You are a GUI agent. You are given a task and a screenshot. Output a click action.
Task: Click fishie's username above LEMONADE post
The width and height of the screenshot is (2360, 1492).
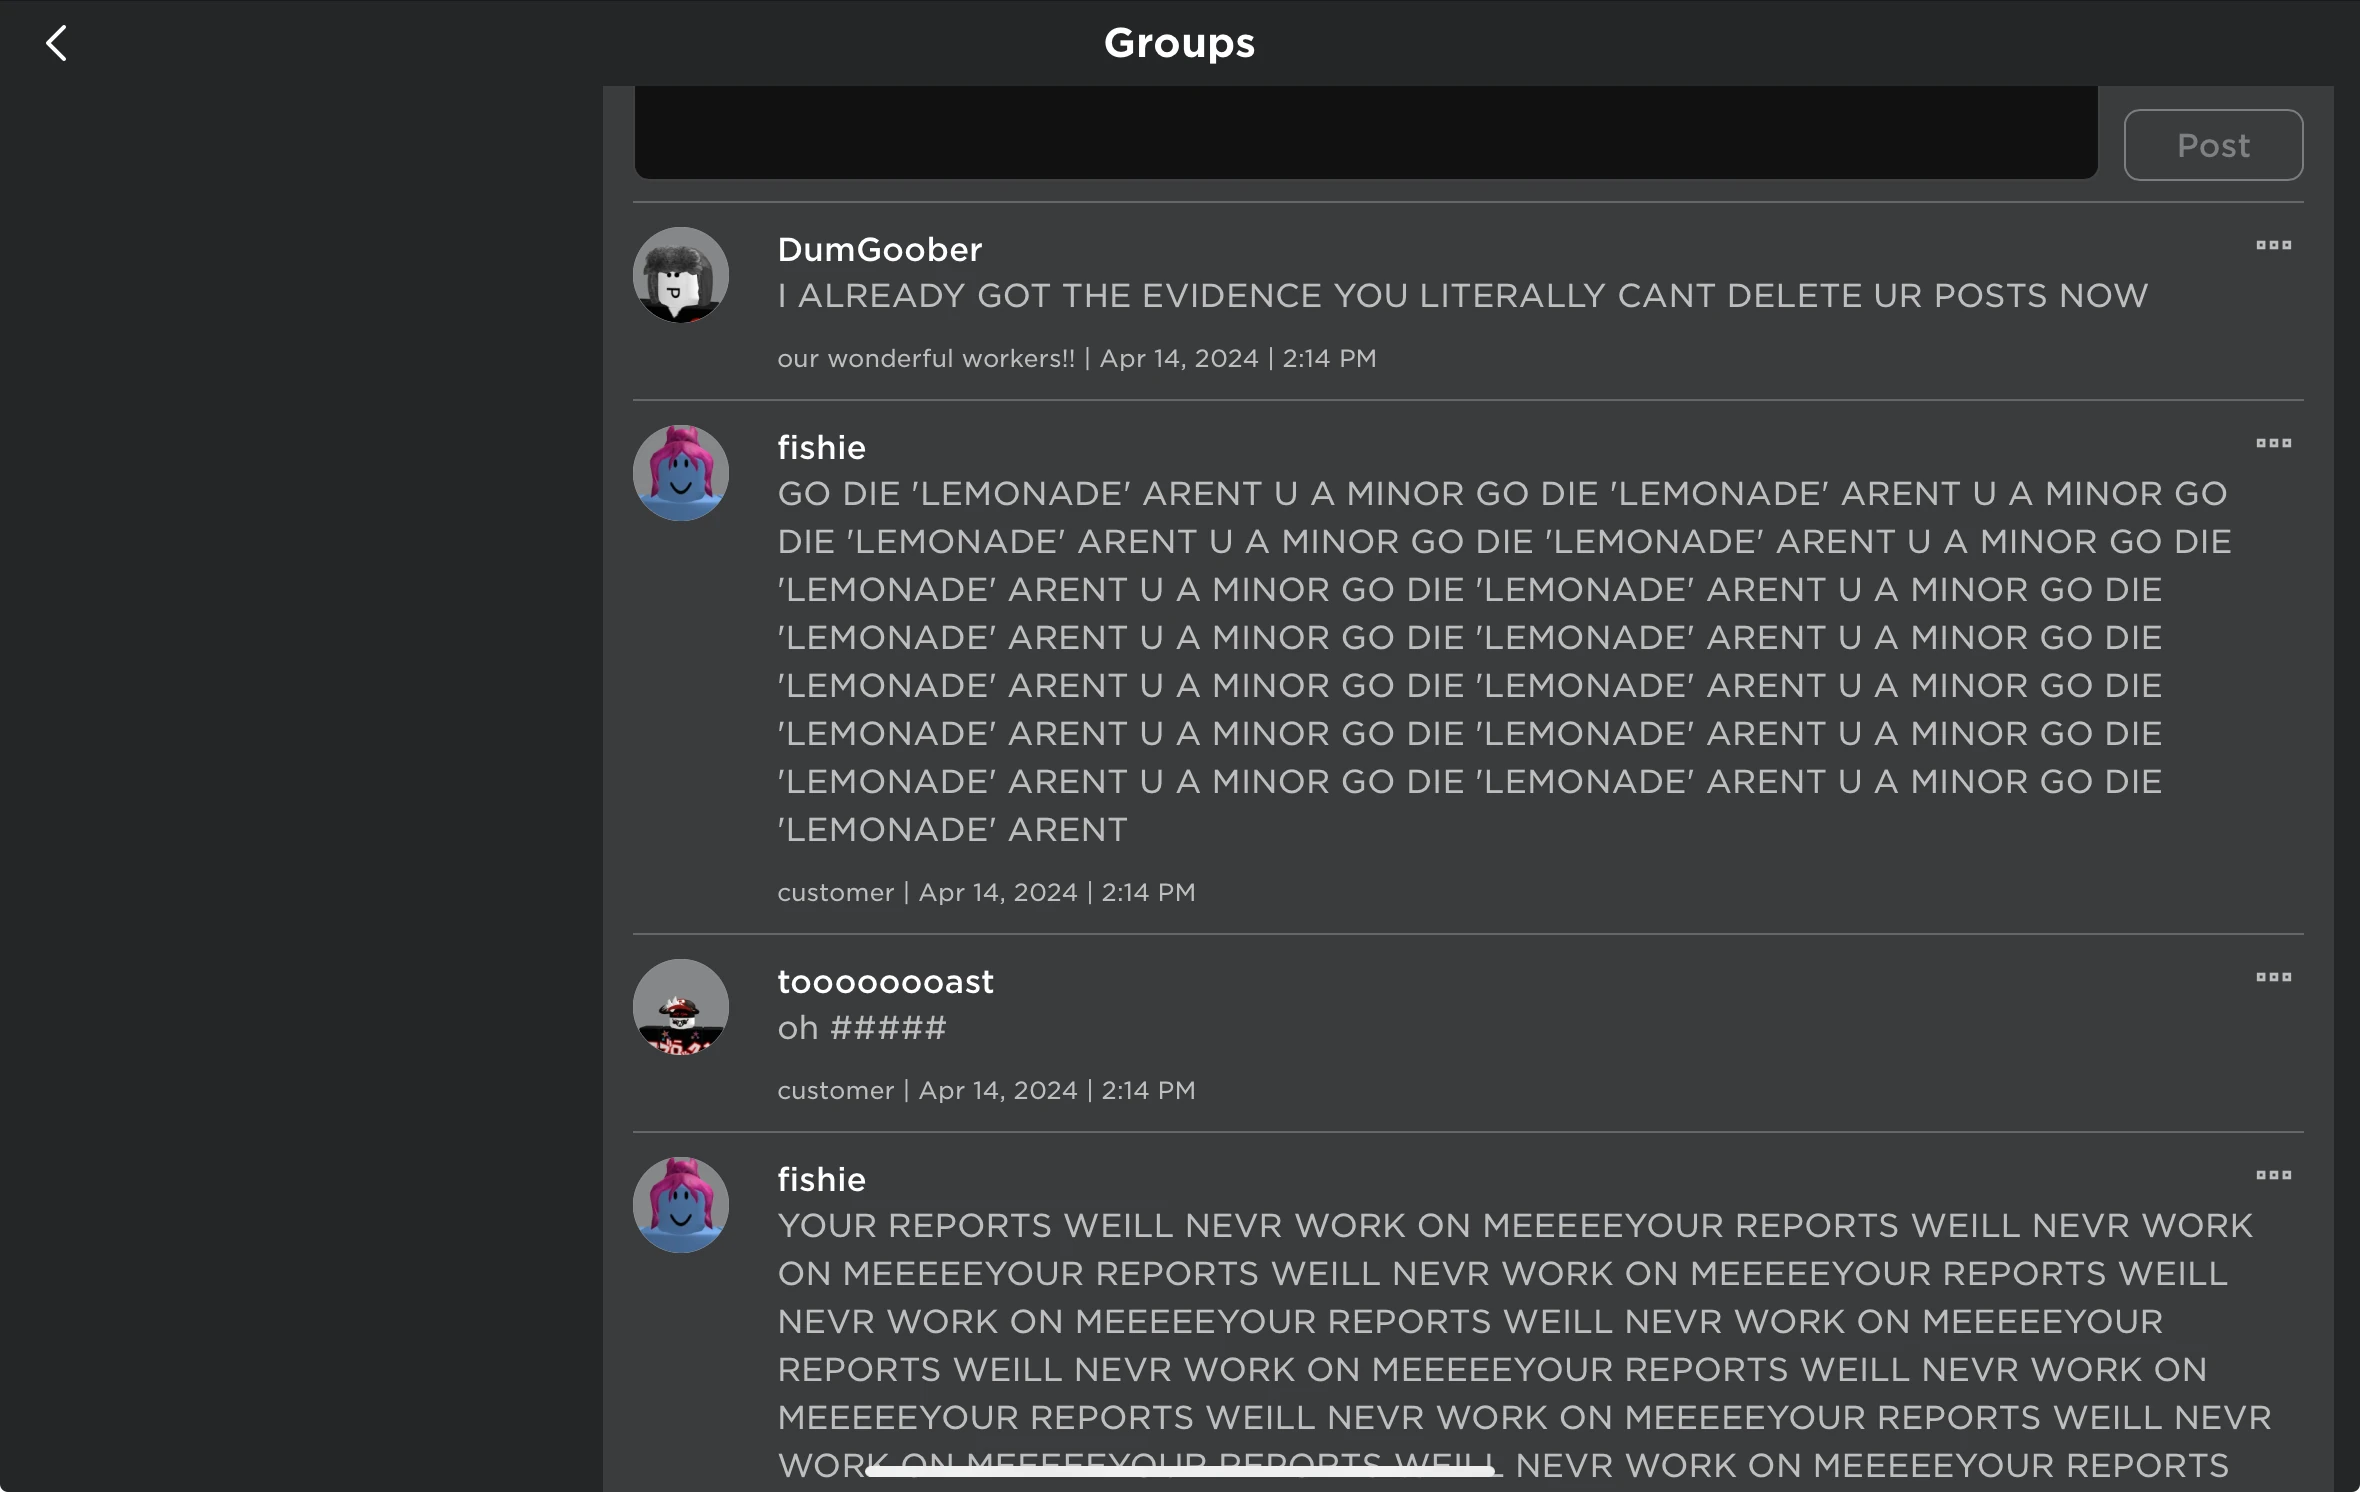click(821, 447)
